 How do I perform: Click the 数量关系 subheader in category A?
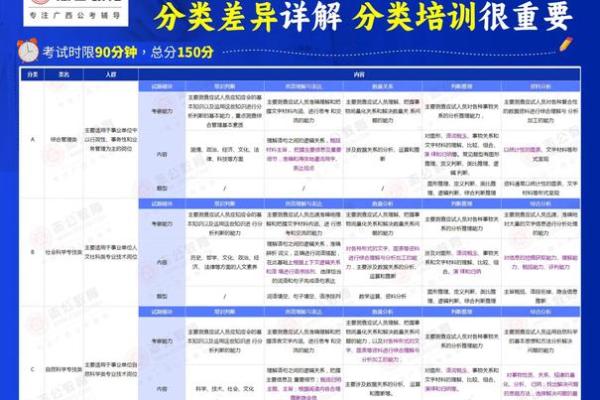point(383,87)
